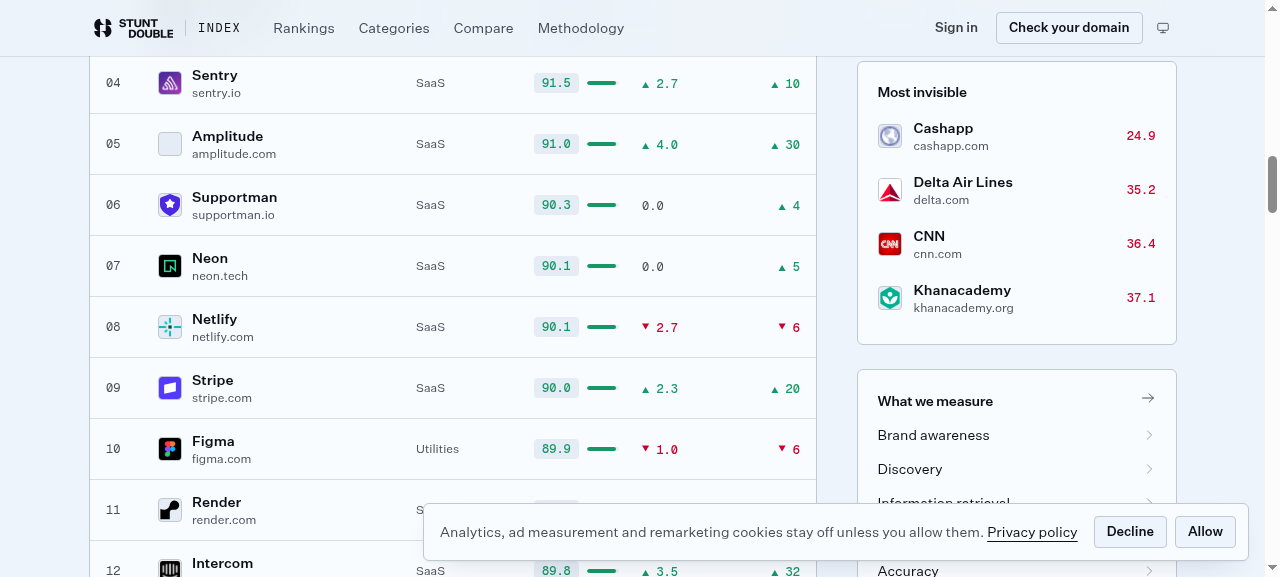Click the 24.9 Cashapp score
This screenshot has height=577, width=1280.
click(x=1141, y=136)
